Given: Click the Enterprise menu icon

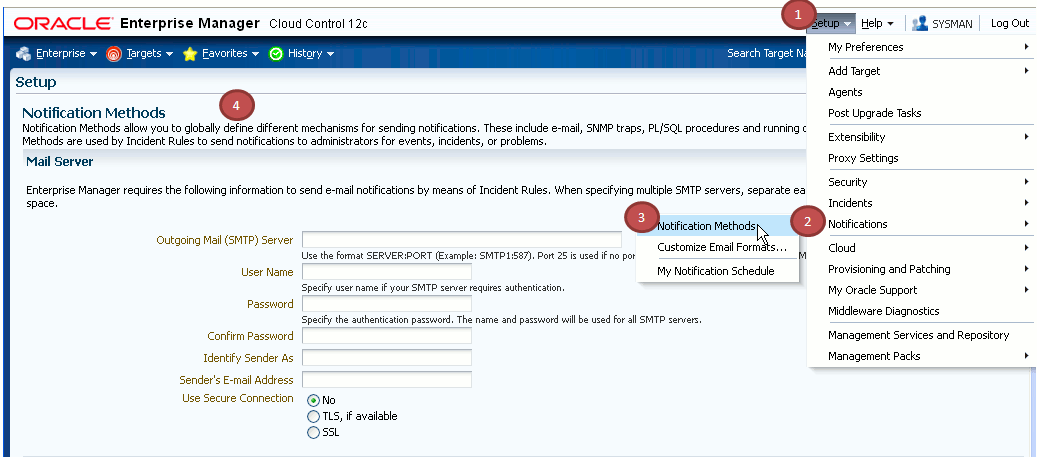Looking at the screenshot, I should (x=24, y=54).
